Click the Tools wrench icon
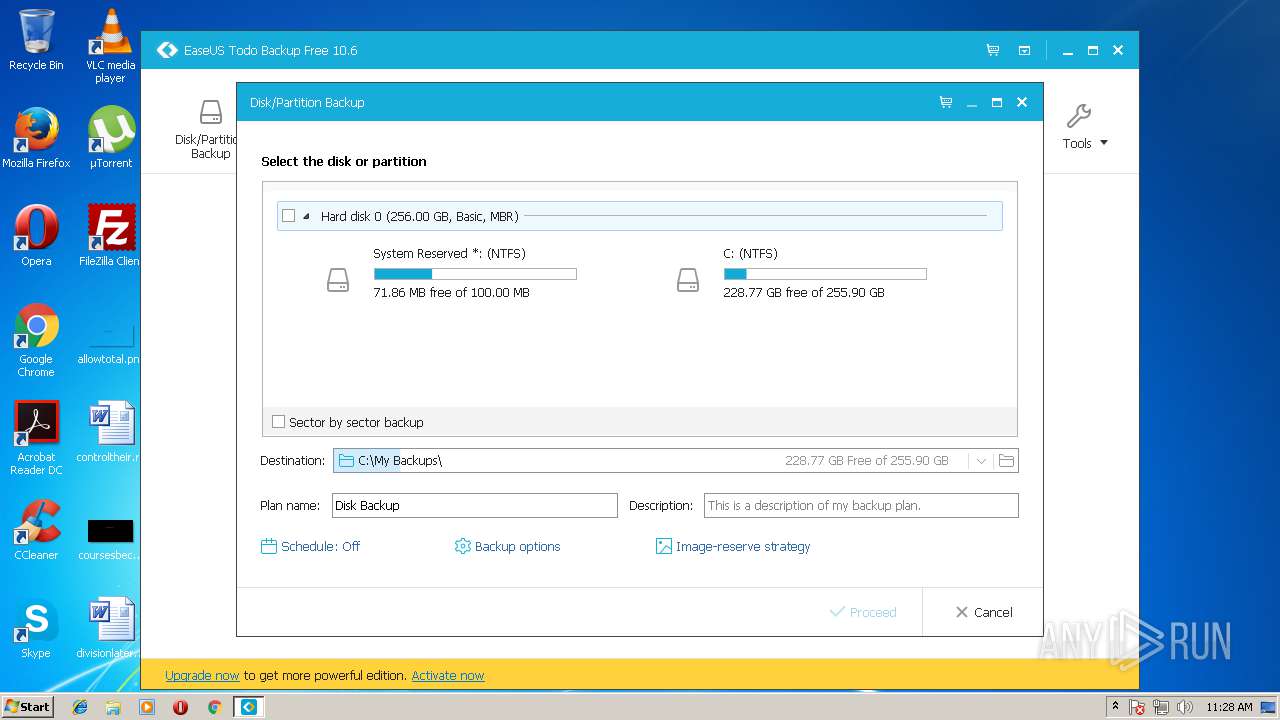 pos(1078,116)
